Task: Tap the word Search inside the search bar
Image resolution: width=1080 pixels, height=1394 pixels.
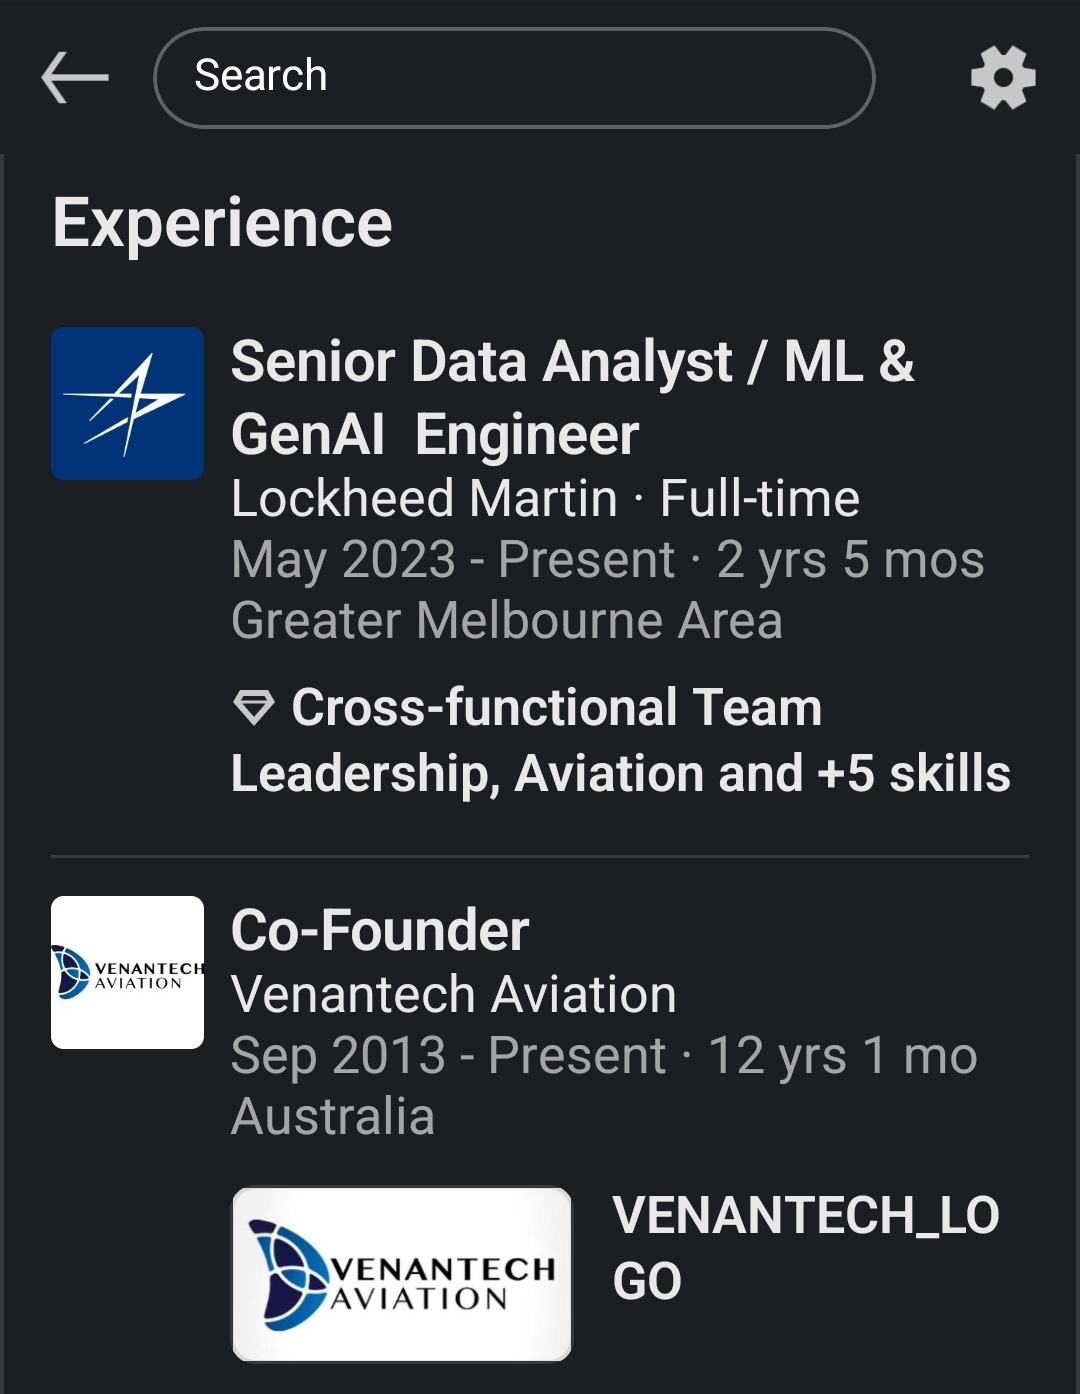Action: (x=261, y=75)
